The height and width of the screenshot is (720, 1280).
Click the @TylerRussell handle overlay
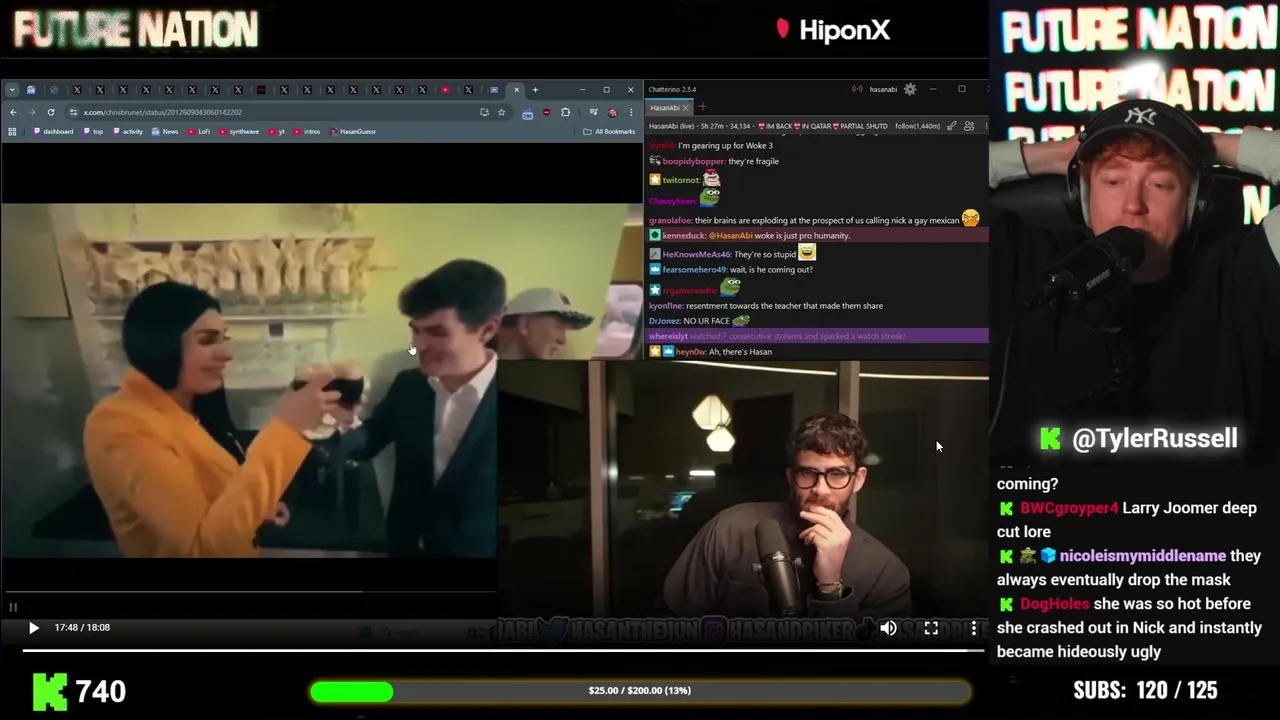pyautogui.click(x=1154, y=439)
